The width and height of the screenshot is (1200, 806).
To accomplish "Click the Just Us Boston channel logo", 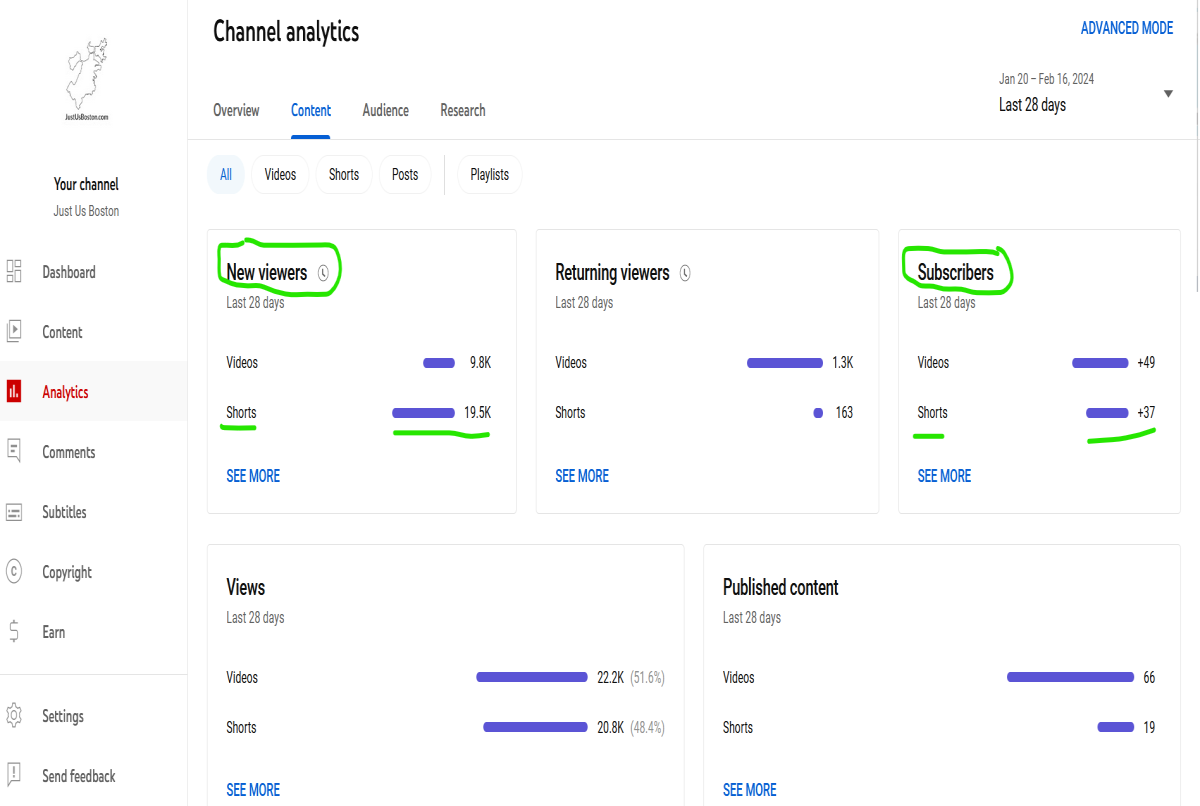I will (86, 80).
